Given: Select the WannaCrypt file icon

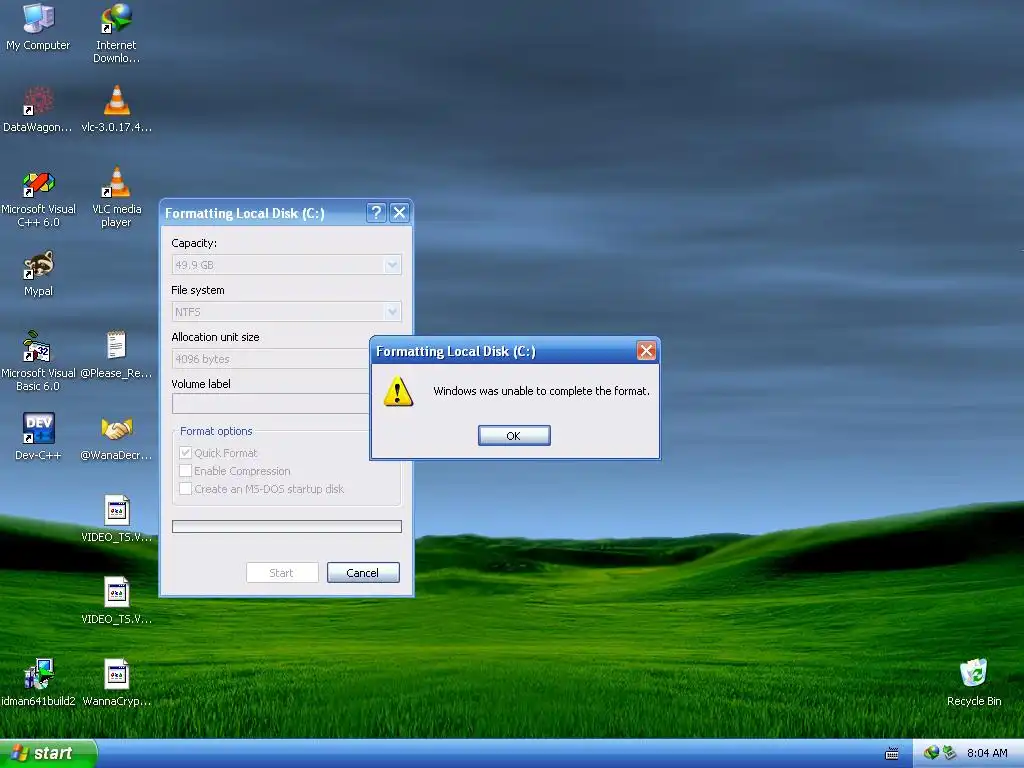Looking at the screenshot, I should (116, 682).
